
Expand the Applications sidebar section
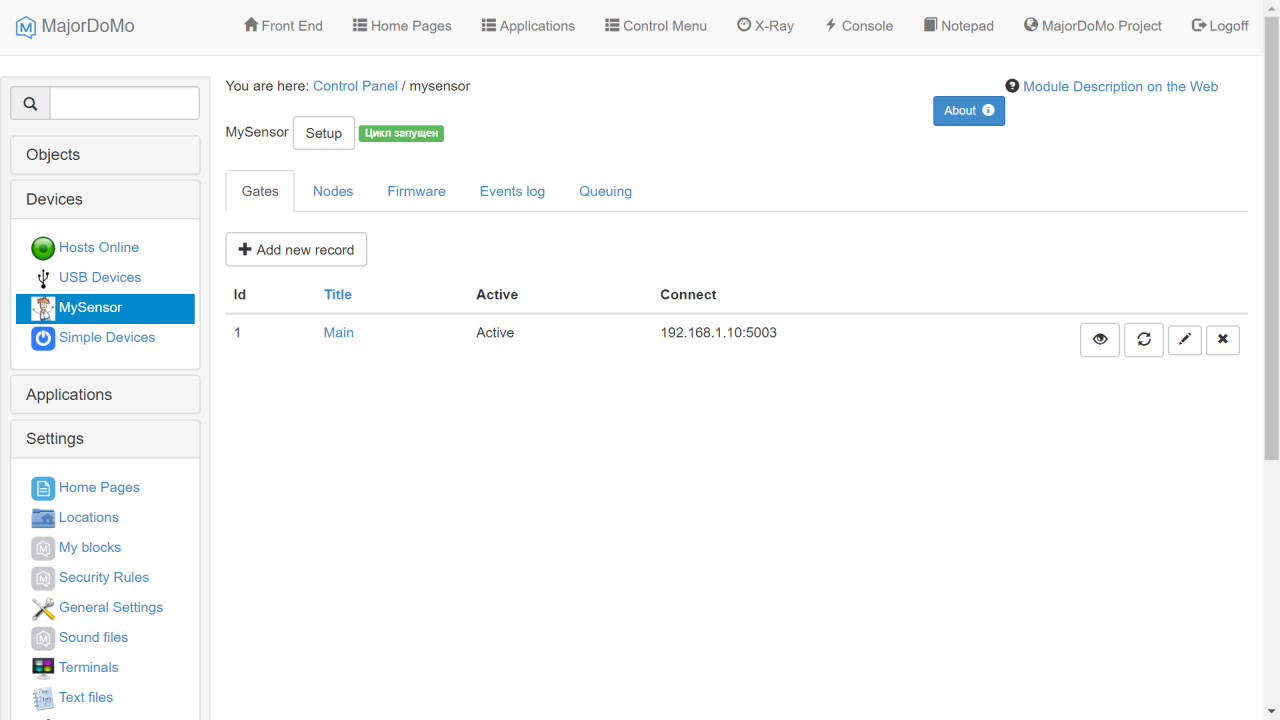tap(105, 394)
